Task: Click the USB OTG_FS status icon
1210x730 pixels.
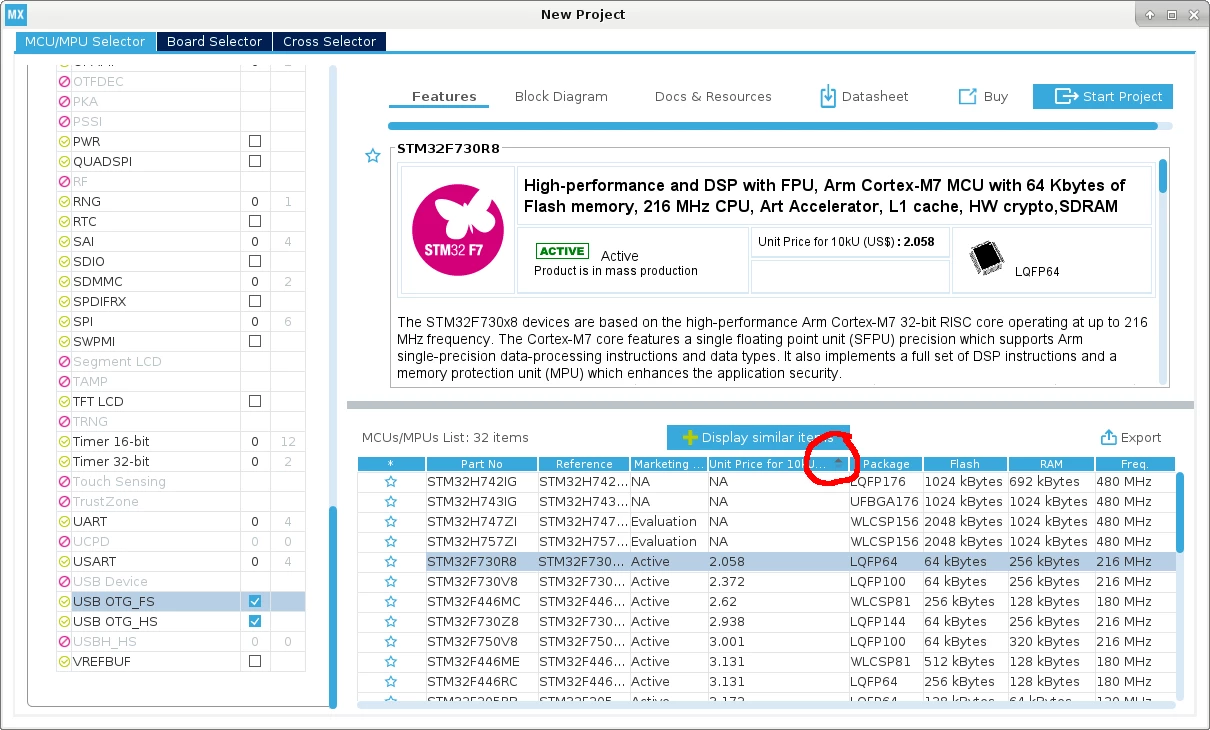Action: click(x=65, y=601)
